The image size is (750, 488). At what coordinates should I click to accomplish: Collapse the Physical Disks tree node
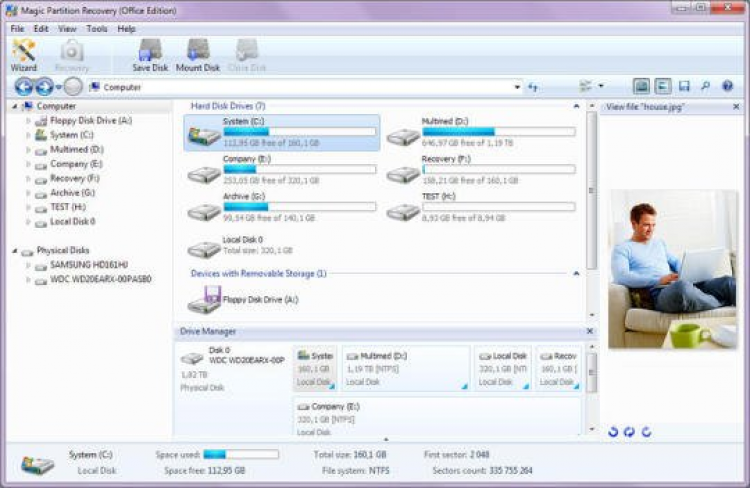[14, 250]
